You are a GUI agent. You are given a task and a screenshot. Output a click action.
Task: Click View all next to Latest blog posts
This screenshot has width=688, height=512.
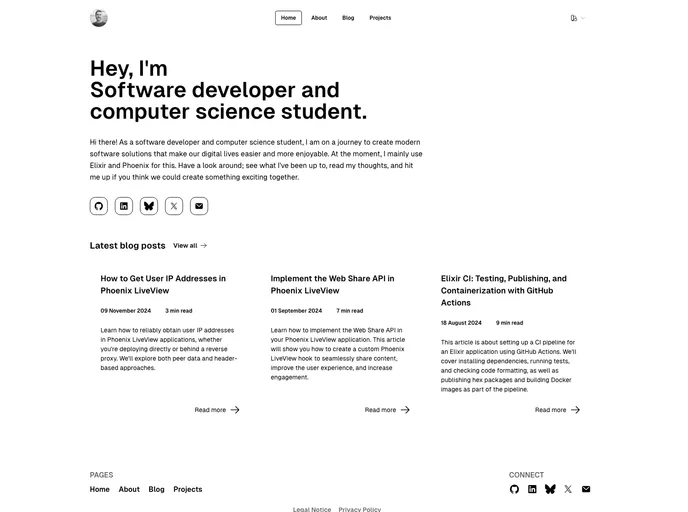coord(190,245)
